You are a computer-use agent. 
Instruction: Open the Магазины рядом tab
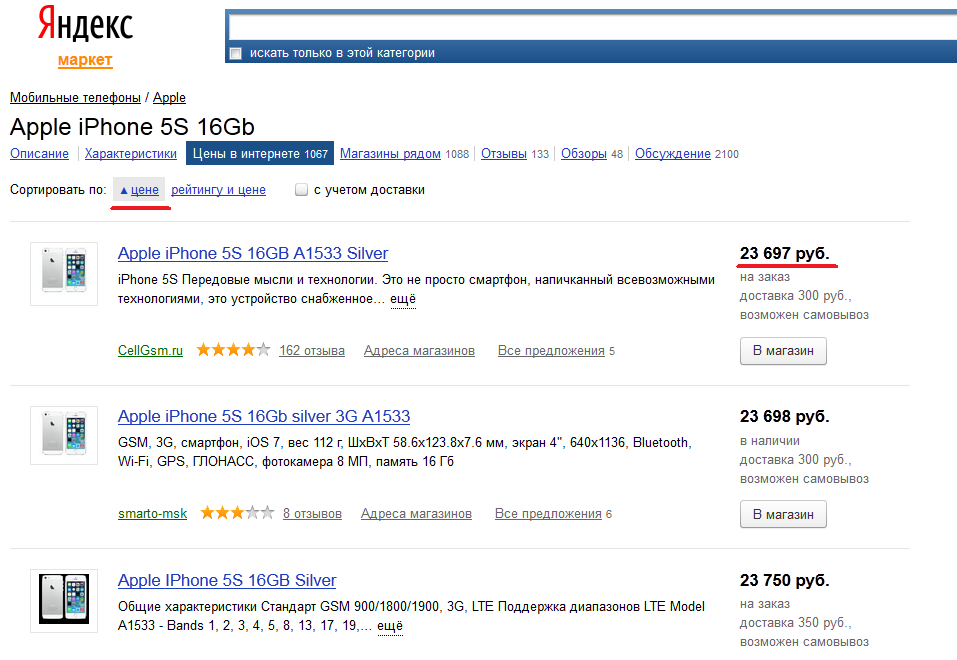coord(390,154)
